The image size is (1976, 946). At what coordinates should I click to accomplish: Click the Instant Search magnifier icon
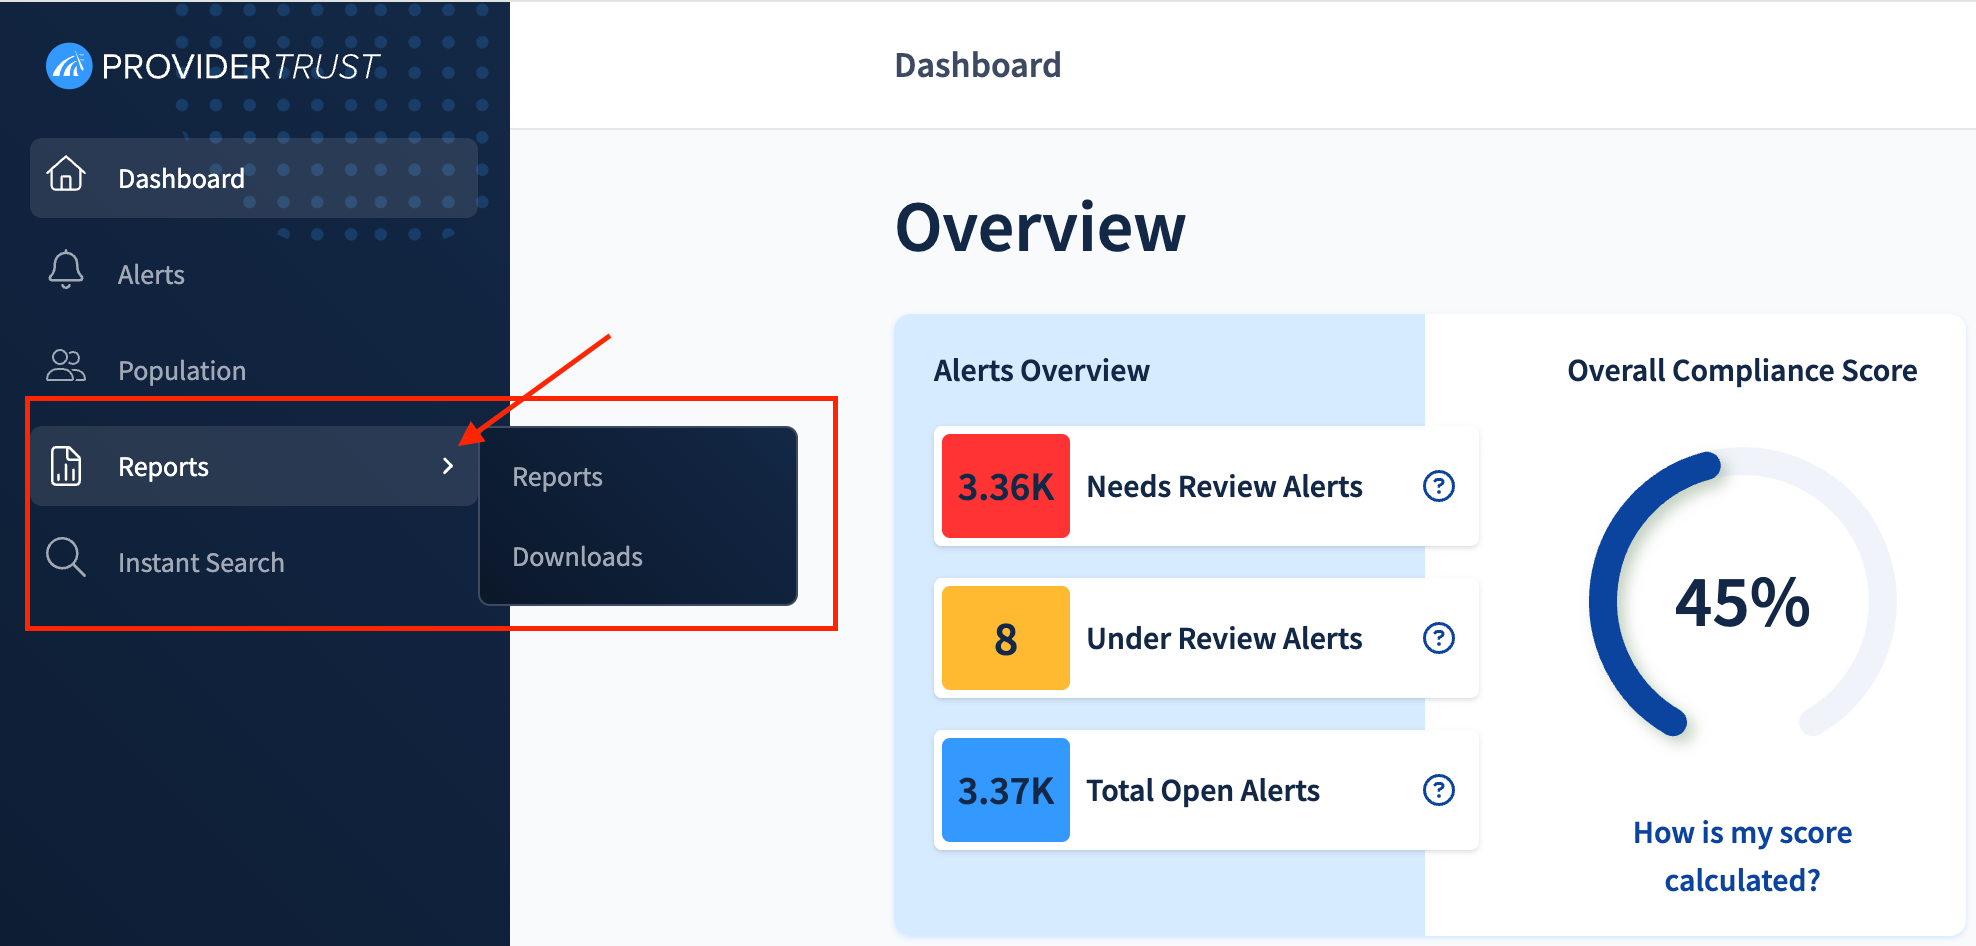[66, 557]
